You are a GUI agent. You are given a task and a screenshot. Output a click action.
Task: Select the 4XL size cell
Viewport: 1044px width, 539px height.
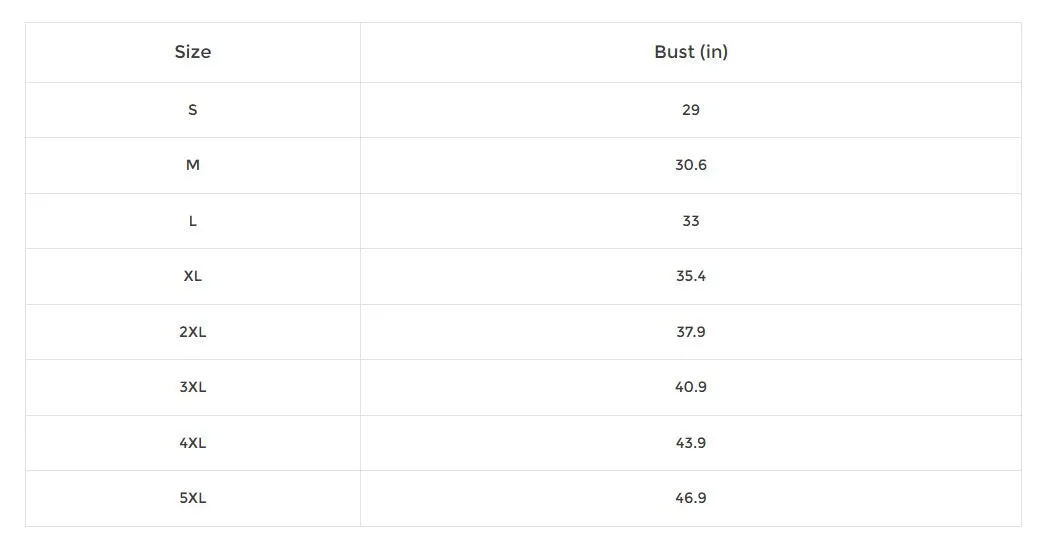193,443
